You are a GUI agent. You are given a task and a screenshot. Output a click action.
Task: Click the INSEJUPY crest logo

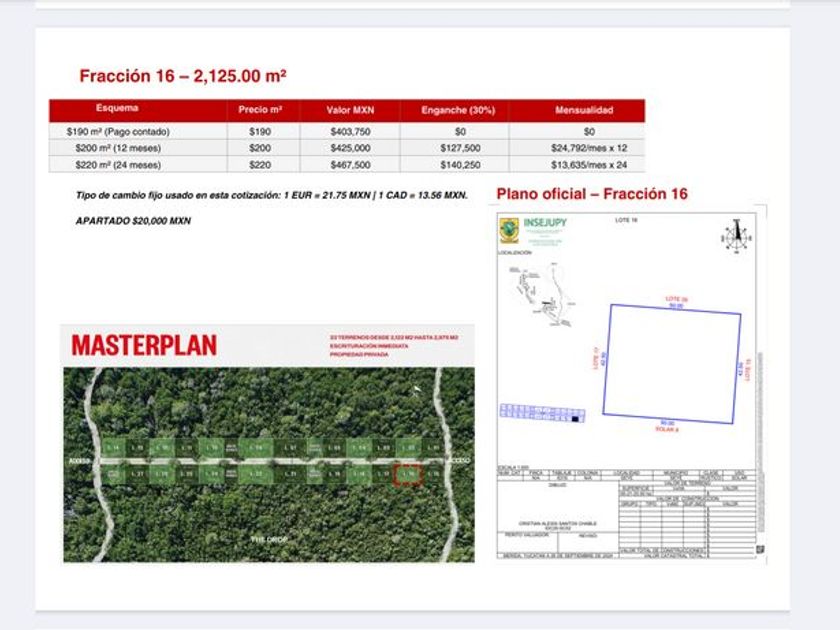(x=509, y=230)
